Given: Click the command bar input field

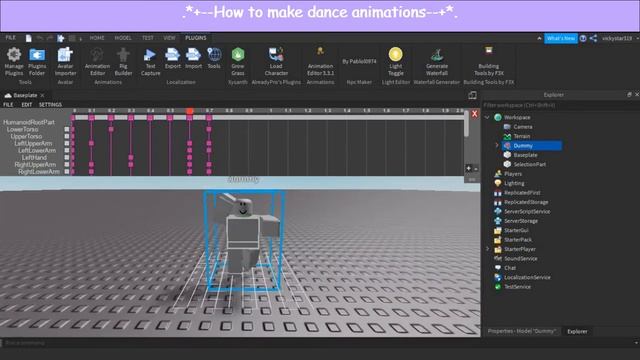Looking at the screenshot, I should [318, 343].
